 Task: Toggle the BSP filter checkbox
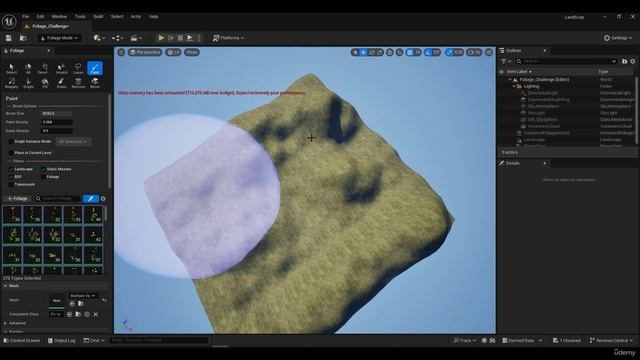tap(11, 177)
